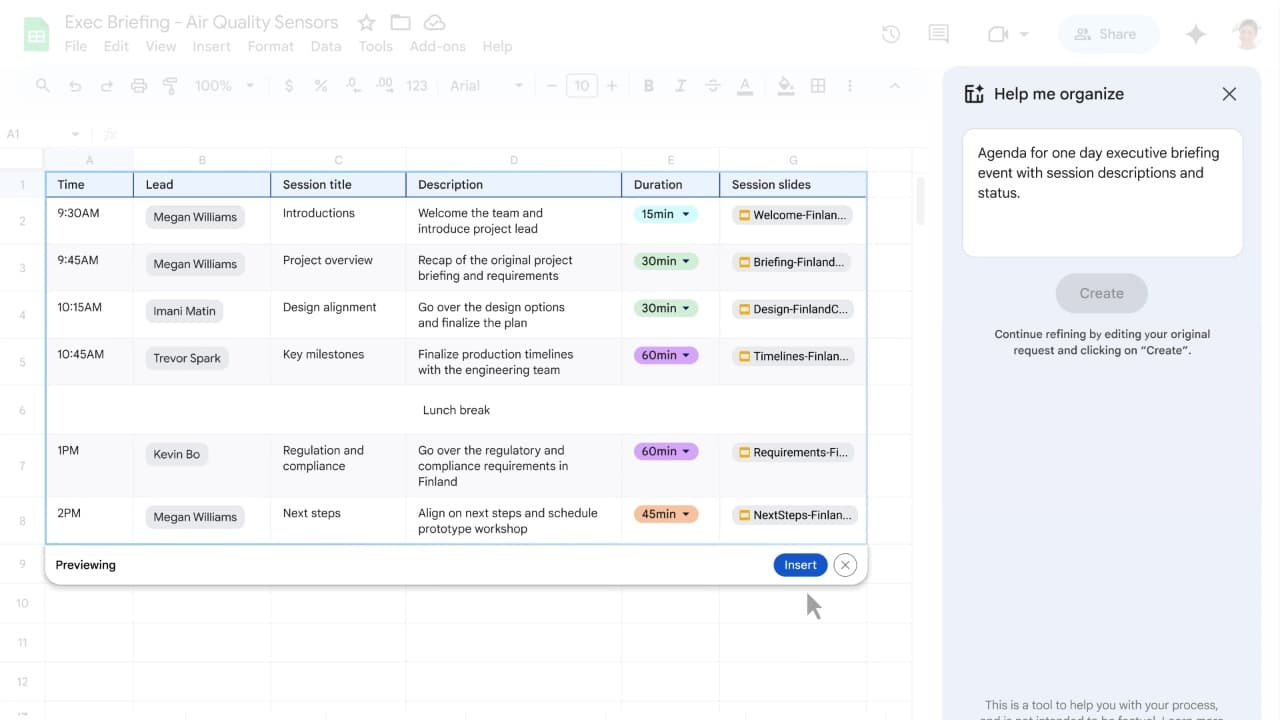The width and height of the screenshot is (1280, 720).
Task: Toggle strikethrough text formatting
Action: (x=712, y=86)
